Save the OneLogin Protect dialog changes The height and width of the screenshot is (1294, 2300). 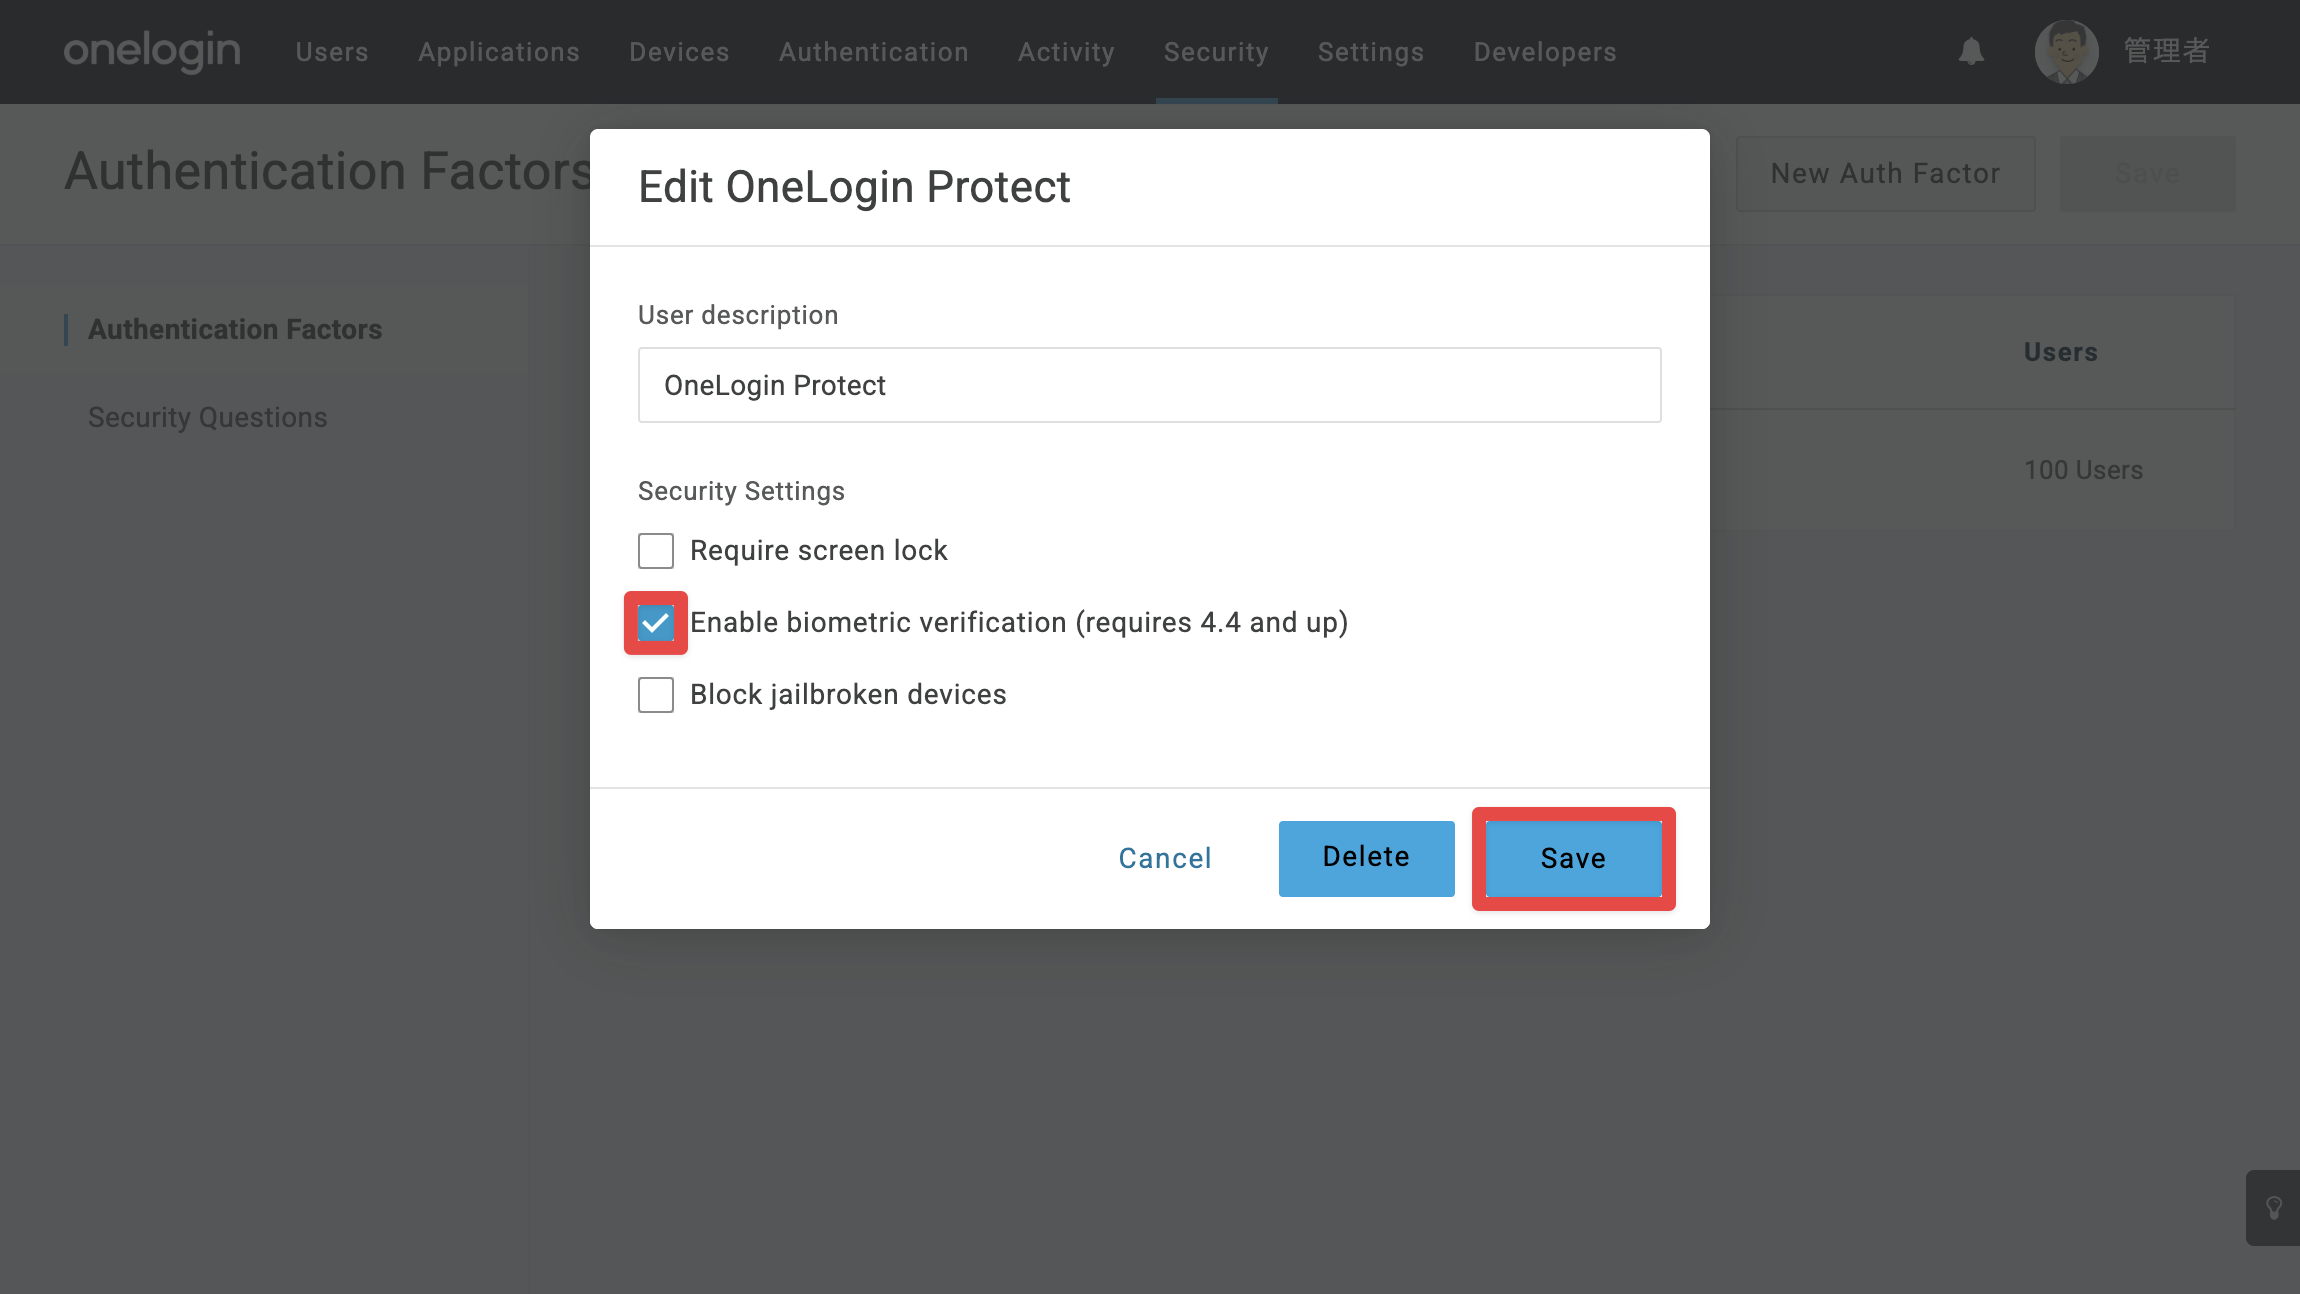point(1573,859)
